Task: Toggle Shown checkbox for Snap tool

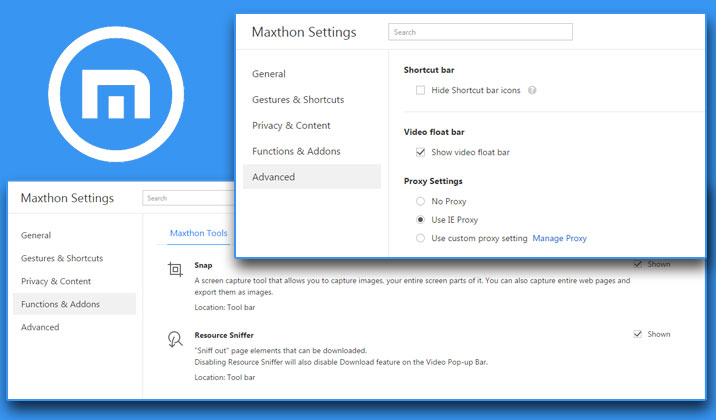Action: [x=637, y=264]
